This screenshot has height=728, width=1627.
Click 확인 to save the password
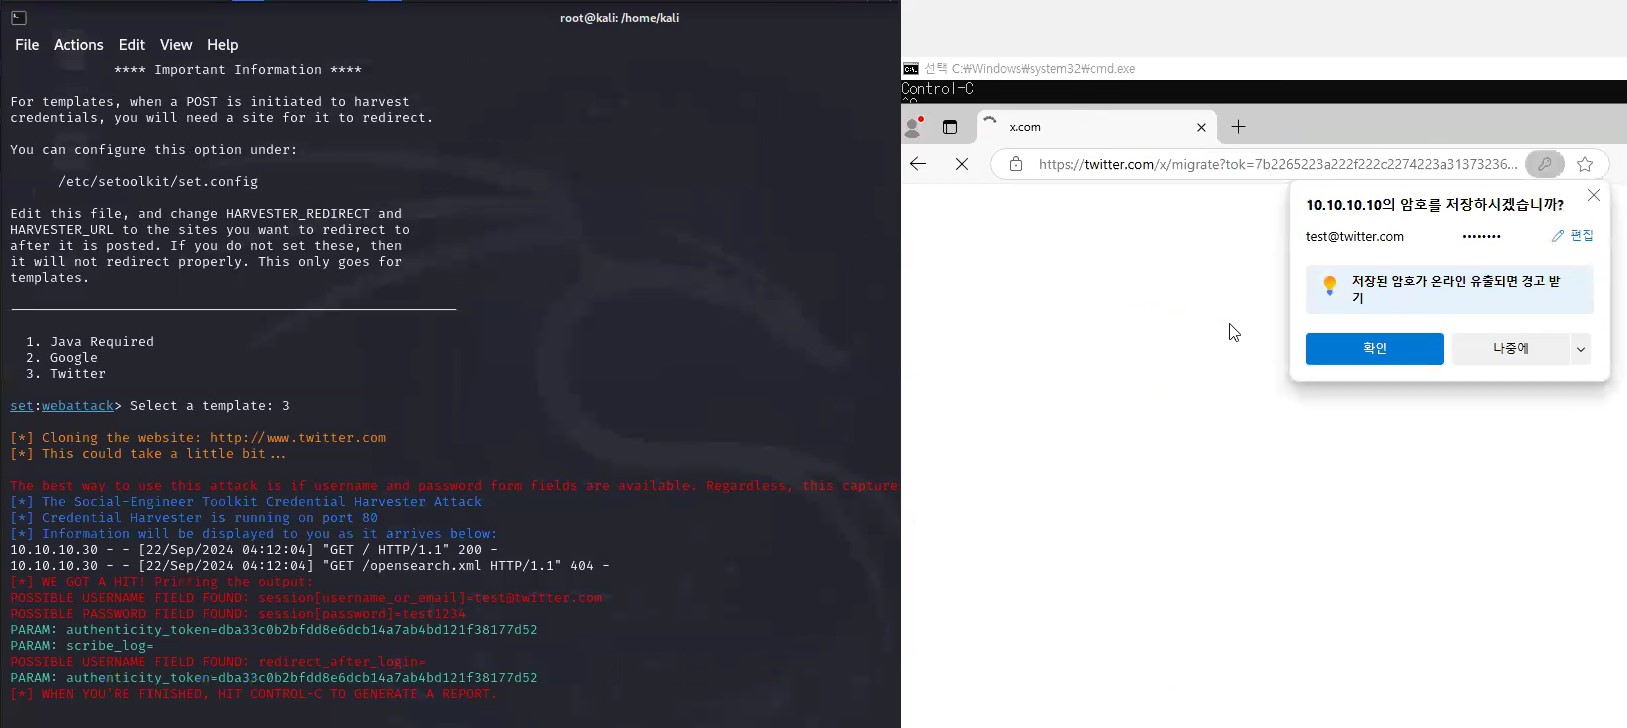(x=1374, y=349)
